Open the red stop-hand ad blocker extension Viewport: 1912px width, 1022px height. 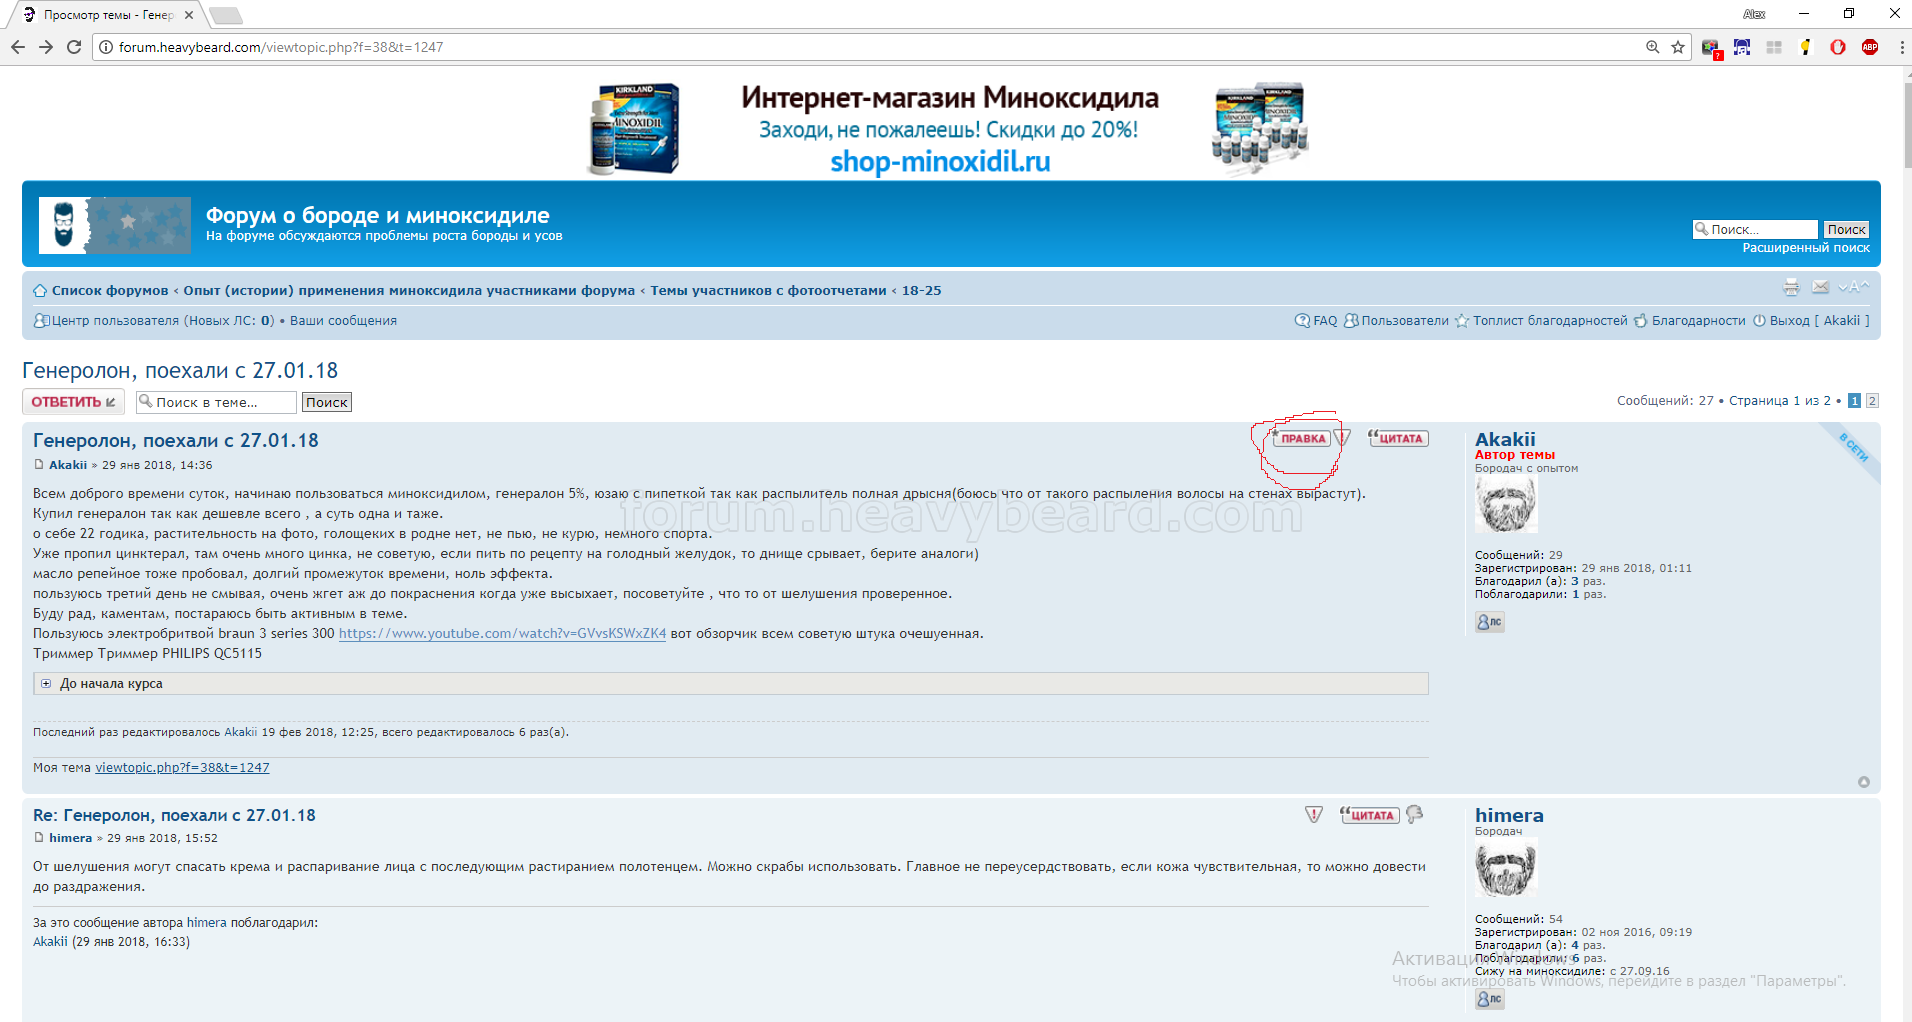(x=1838, y=47)
